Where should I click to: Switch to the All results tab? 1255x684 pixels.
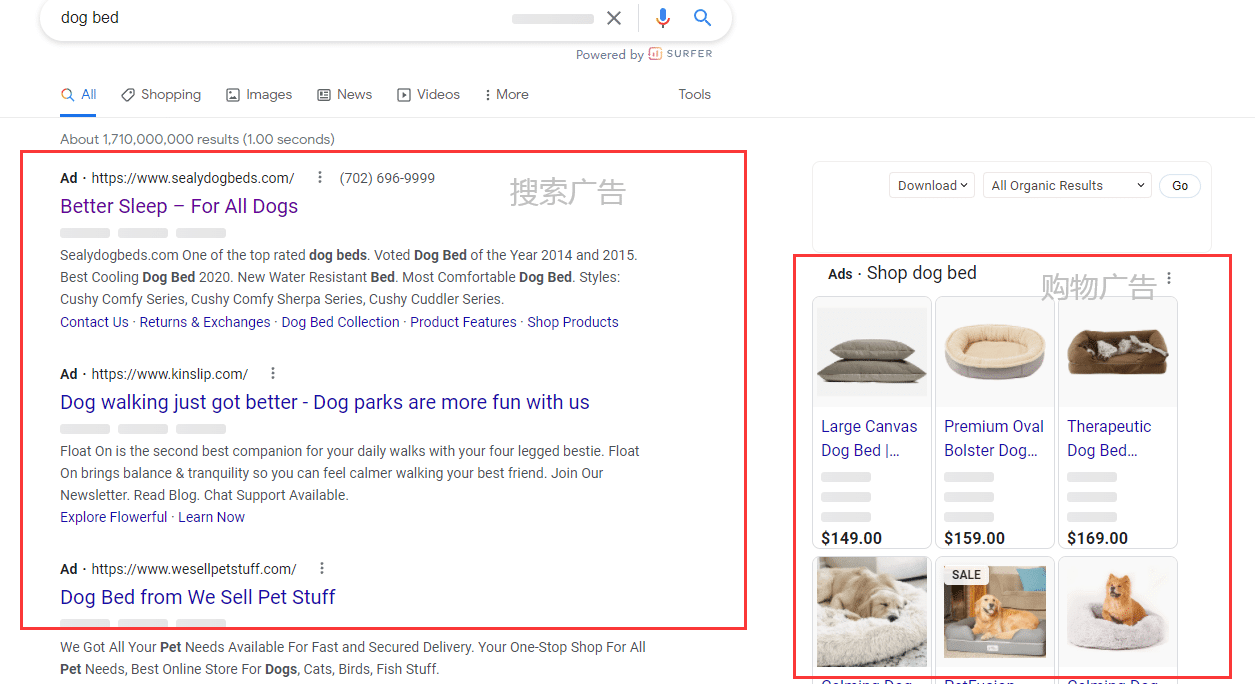(x=79, y=94)
